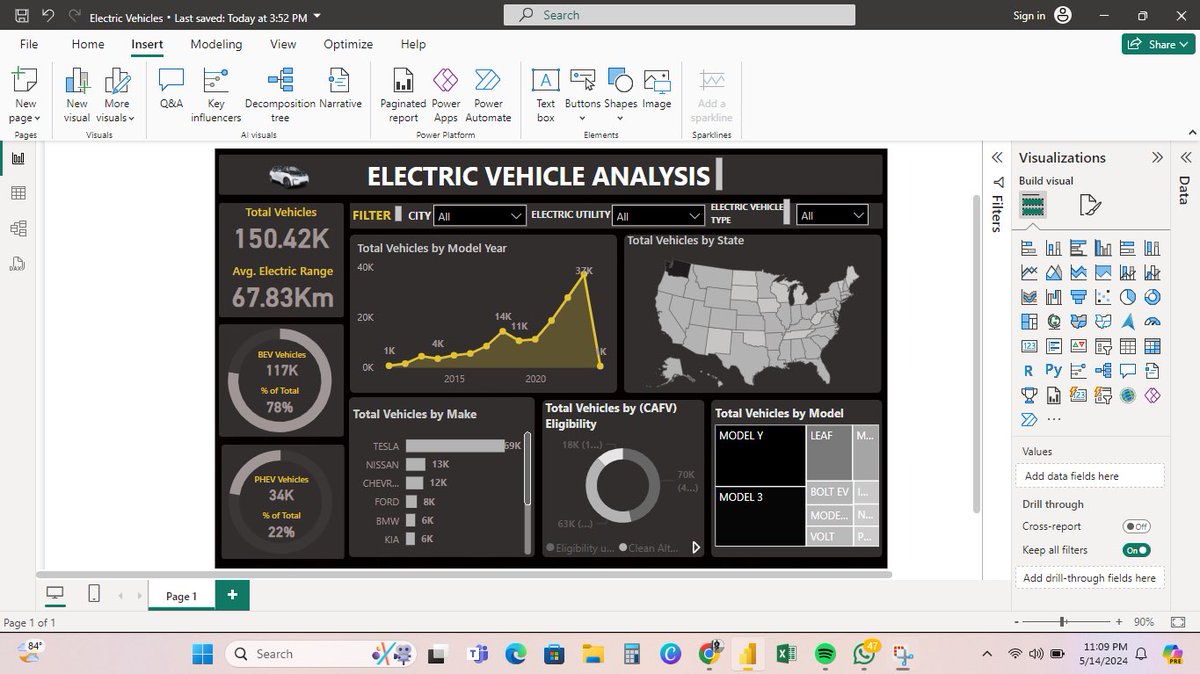This screenshot has height=674, width=1200.
Task: Click the save icon in title bar
Action: click(x=22, y=17)
